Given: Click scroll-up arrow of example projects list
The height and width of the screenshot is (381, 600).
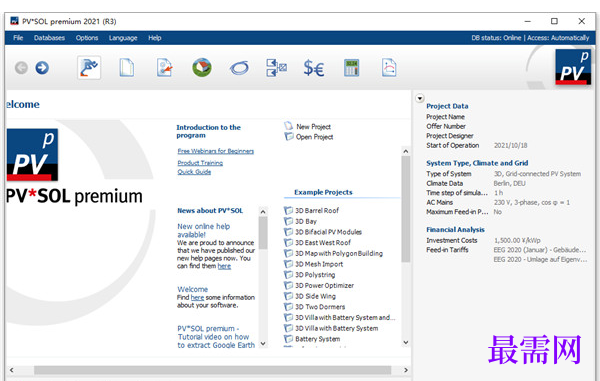Looking at the screenshot, I should tap(406, 151).
